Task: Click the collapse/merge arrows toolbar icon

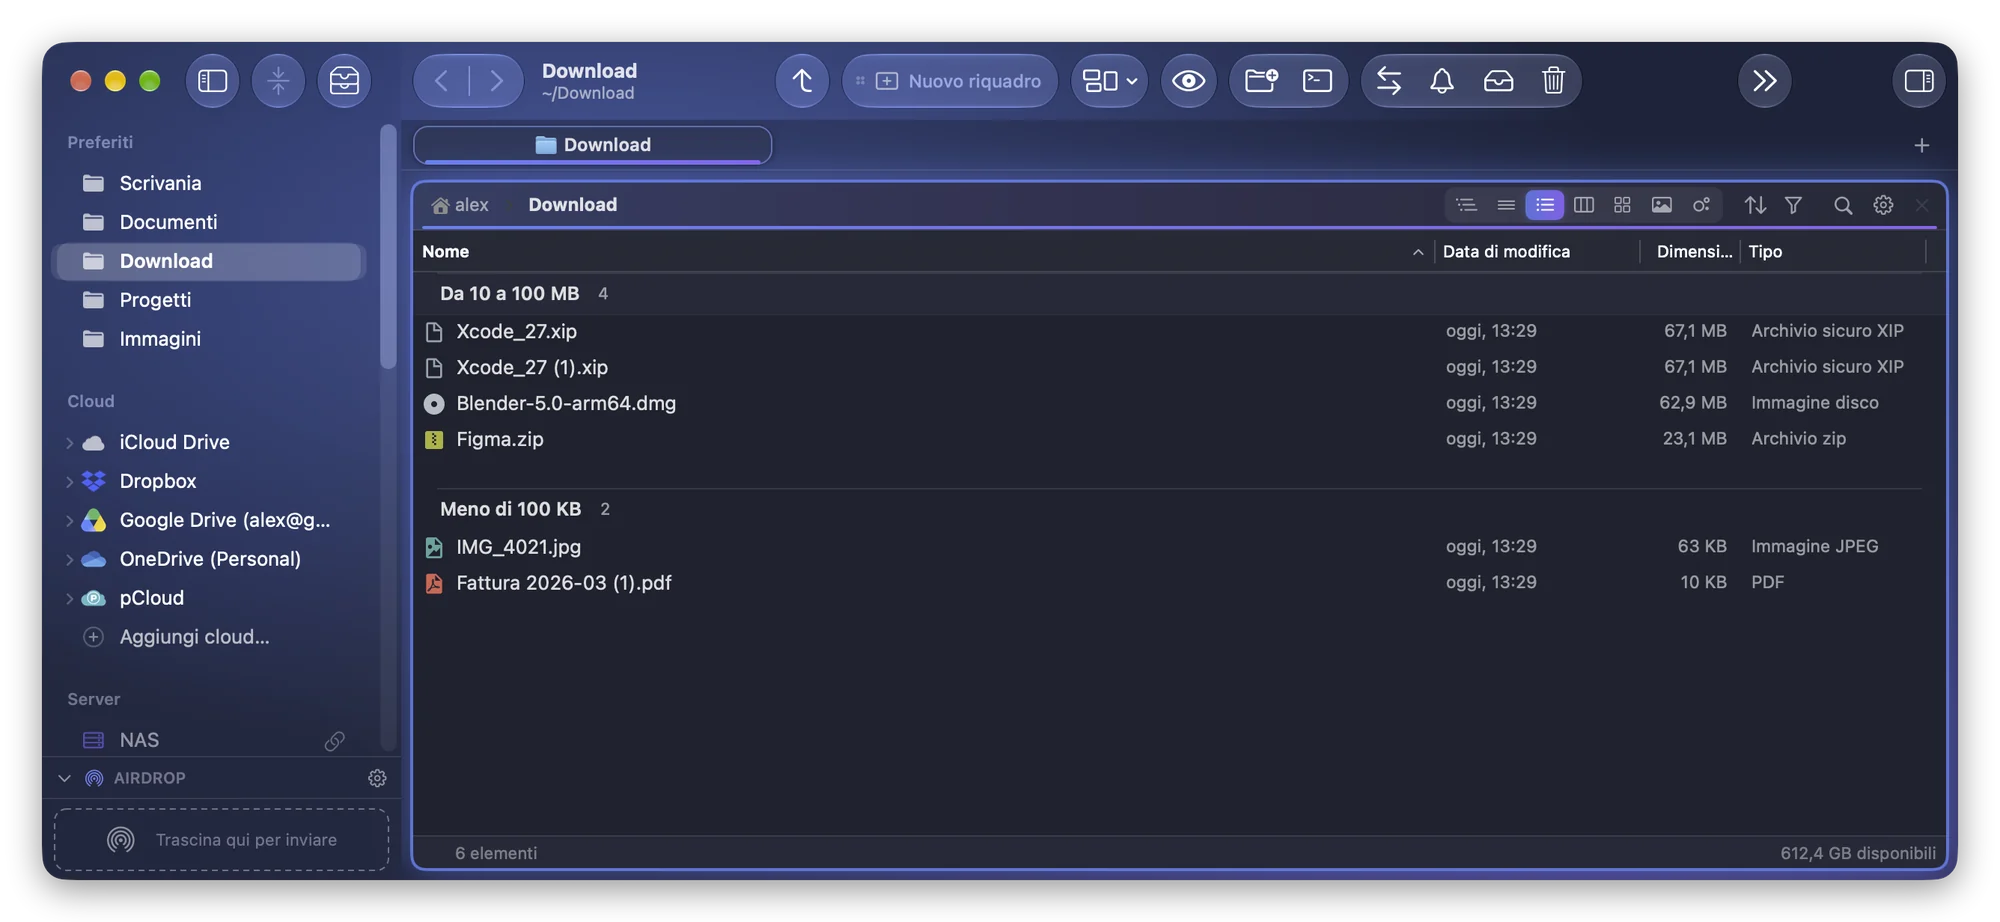Action: (x=278, y=81)
